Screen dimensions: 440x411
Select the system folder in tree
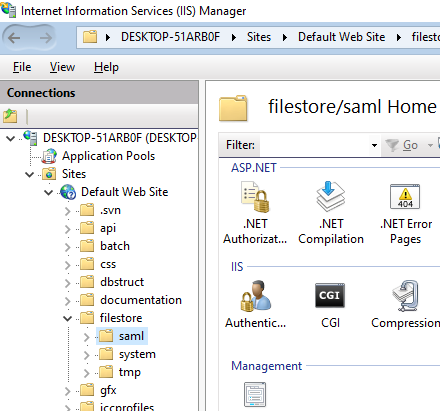pyautogui.click(x=137, y=354)
